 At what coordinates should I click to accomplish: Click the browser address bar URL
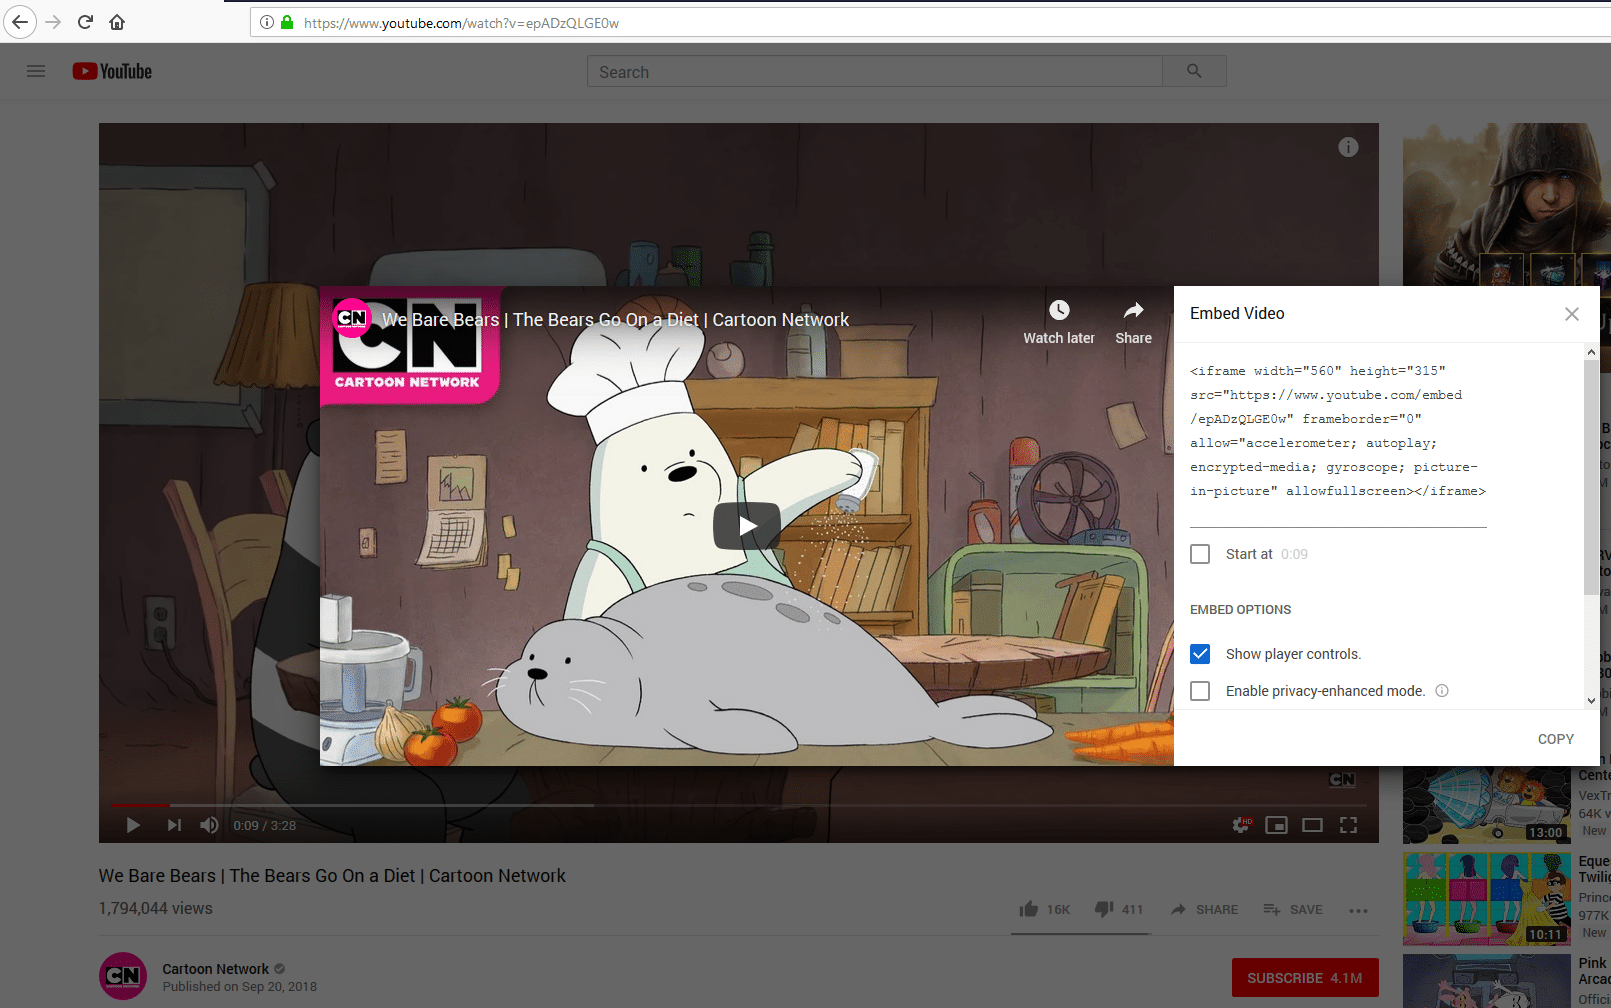tap(461, 23)
